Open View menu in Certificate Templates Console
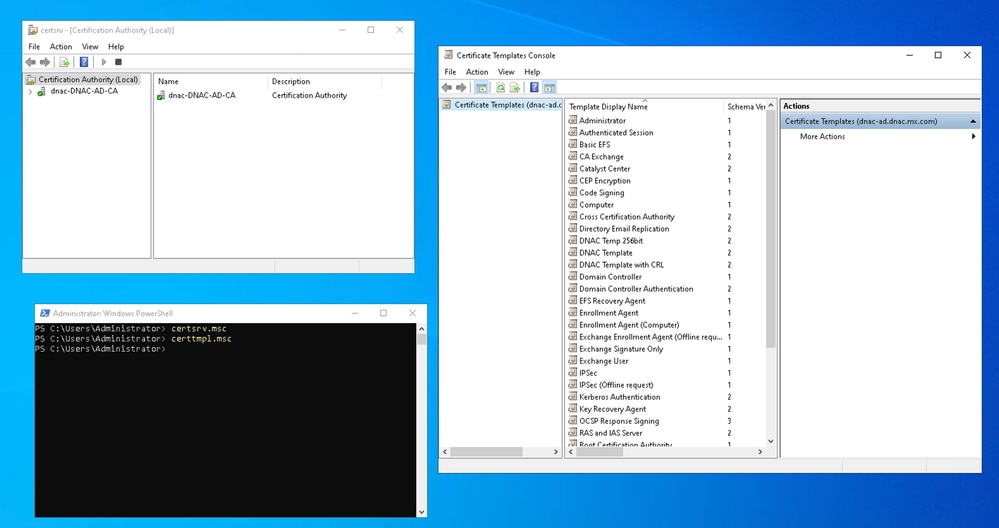 [506, 73]
